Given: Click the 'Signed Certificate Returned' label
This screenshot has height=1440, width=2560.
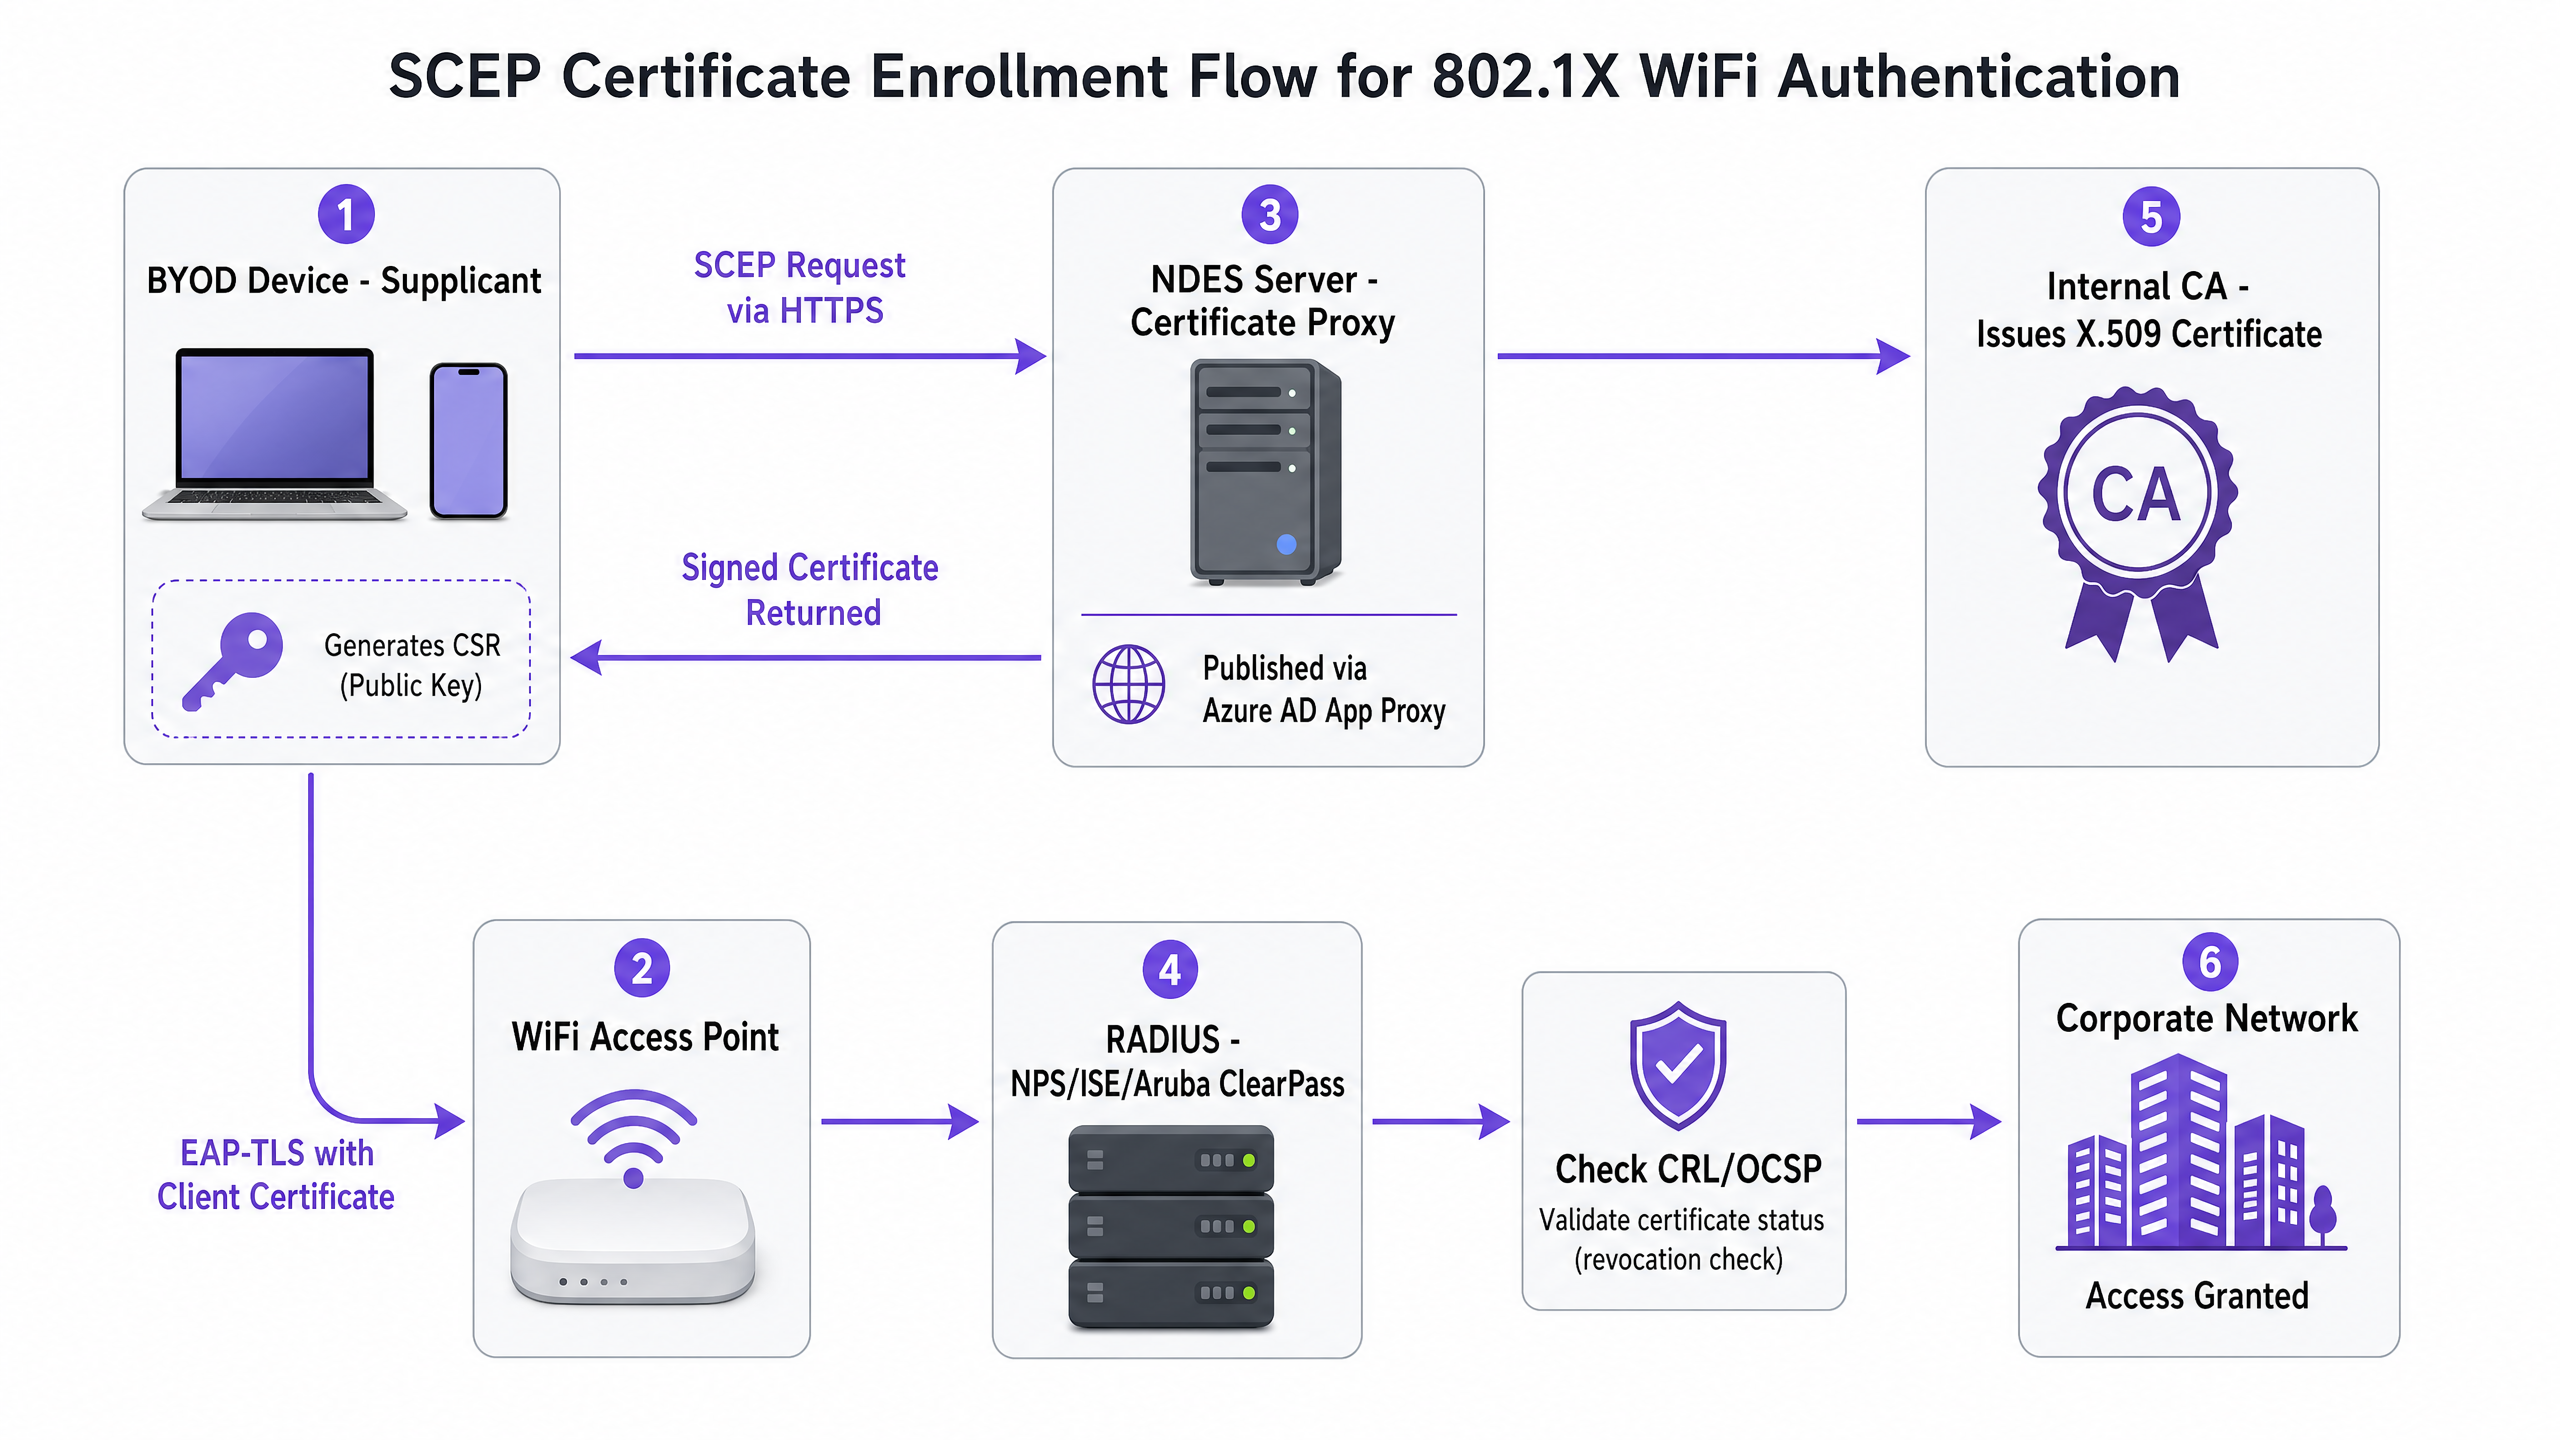Looking at the screenshot, I should [x=810, y=590].
